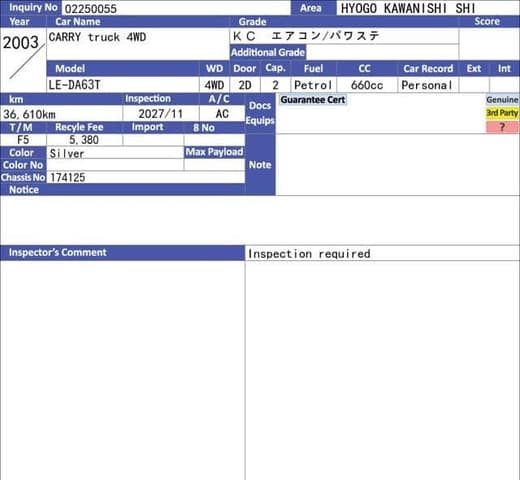Click the Recycle Fee value 5,380
This screenshot has width=520, height=480.
pos(84,140)
